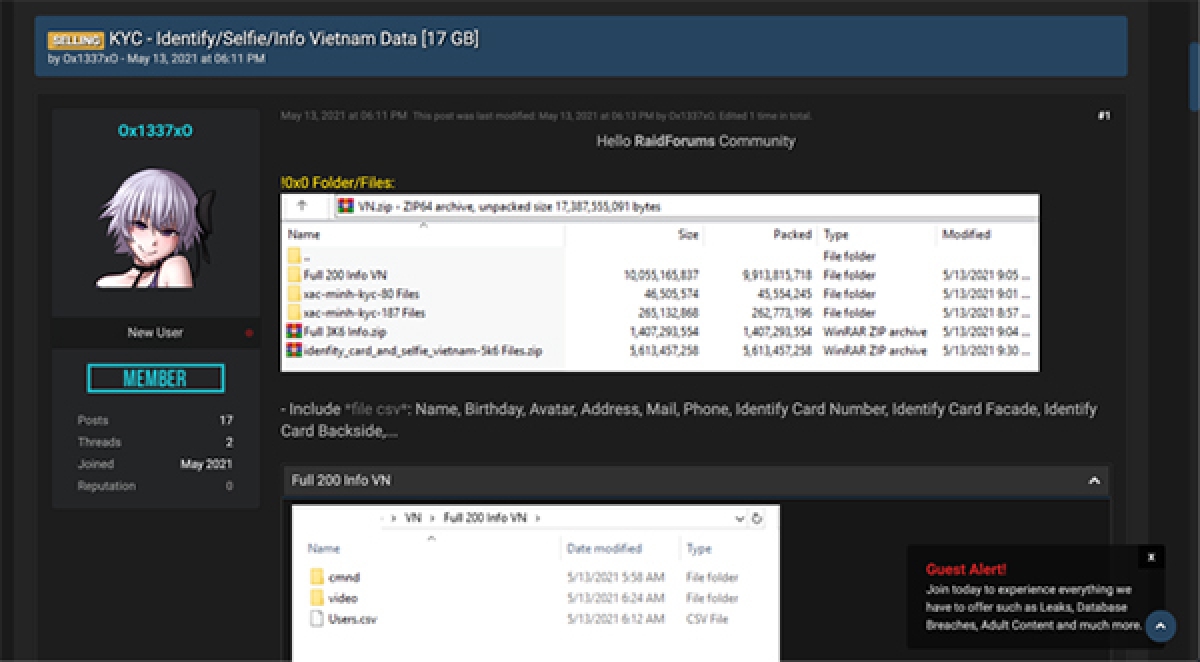Click the VN.zip archive icon

point(346,206)
